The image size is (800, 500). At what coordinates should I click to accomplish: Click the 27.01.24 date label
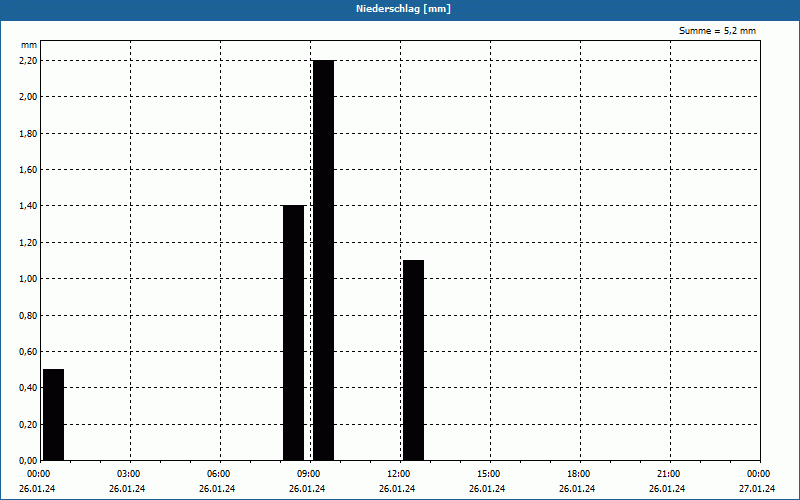pos(757,489)
